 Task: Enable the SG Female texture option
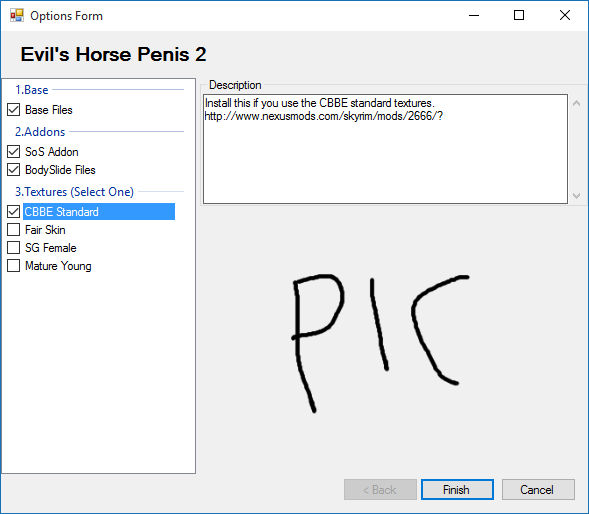[x=14, y=248]
